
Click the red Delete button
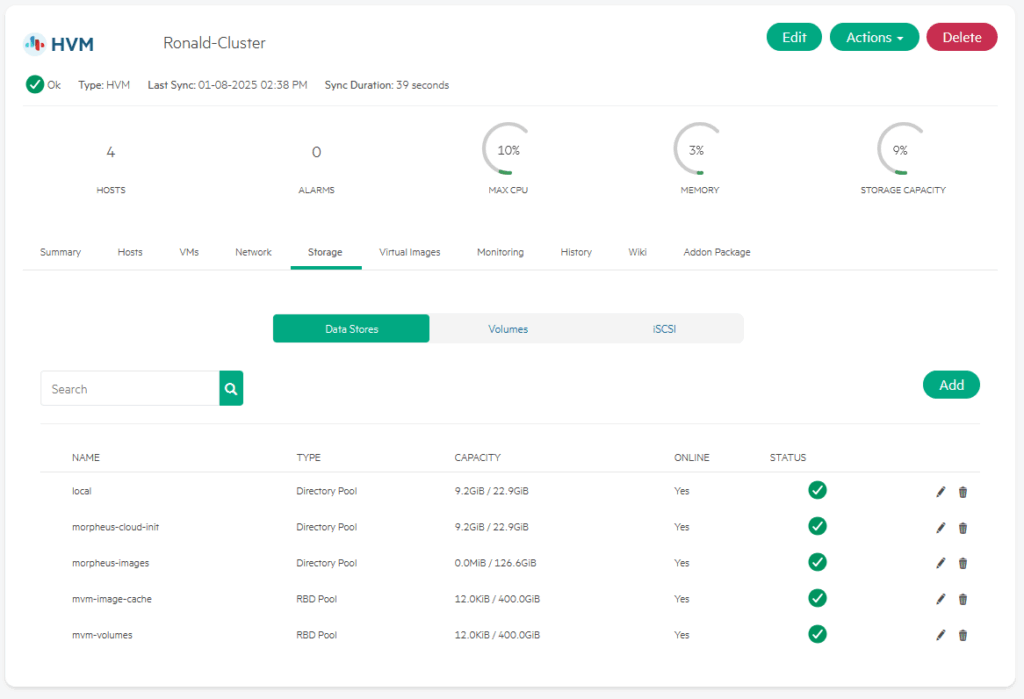(961, 37)
